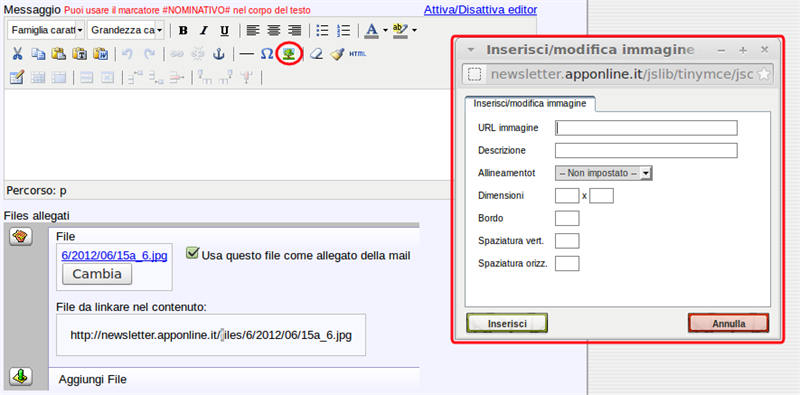Viewport: 800px width, 395px height.
Task: Paste from Word icon
Action: (101, 54)
